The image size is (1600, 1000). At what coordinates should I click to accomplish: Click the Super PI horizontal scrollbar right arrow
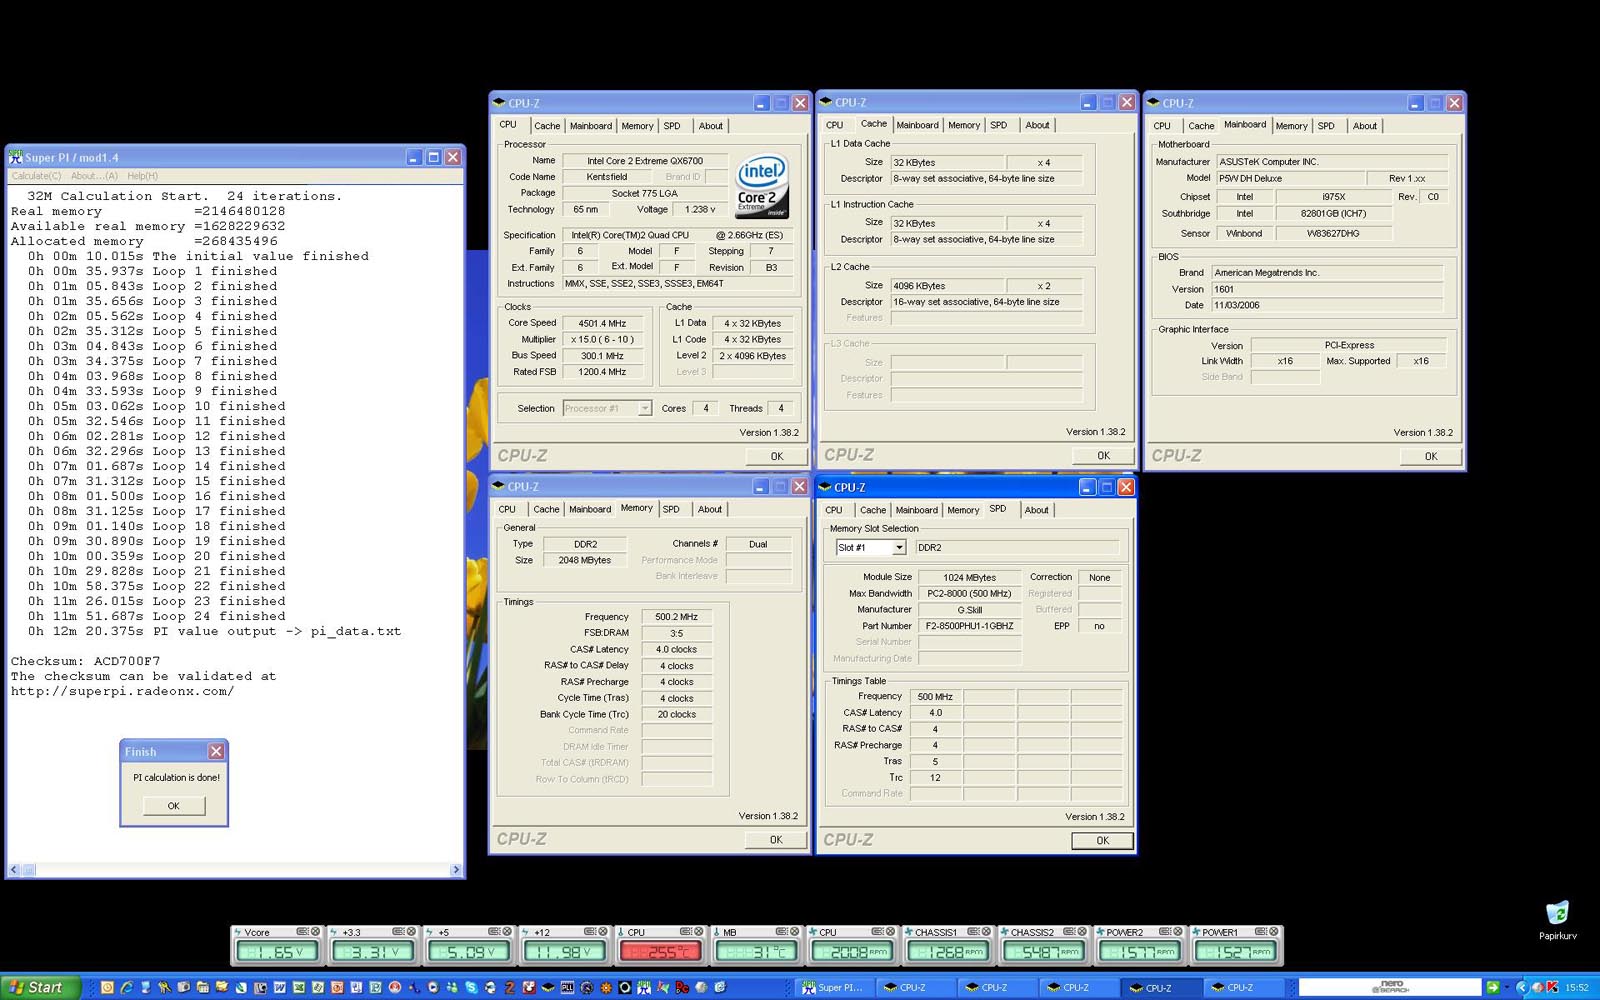(456, 870)
